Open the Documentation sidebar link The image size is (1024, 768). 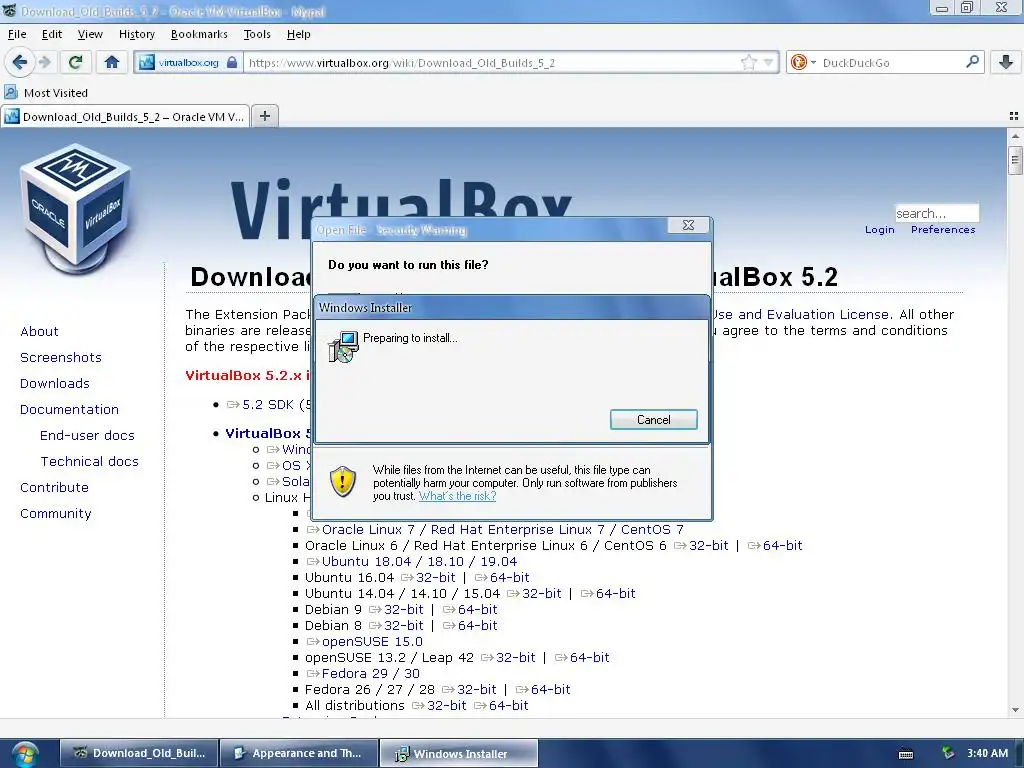(69, 409)
